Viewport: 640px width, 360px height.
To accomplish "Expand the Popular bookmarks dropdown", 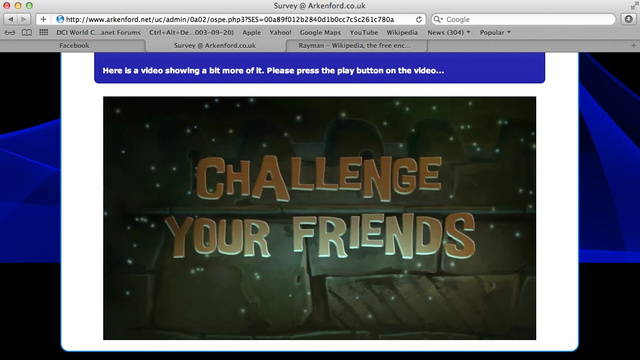I will (495, 32).
